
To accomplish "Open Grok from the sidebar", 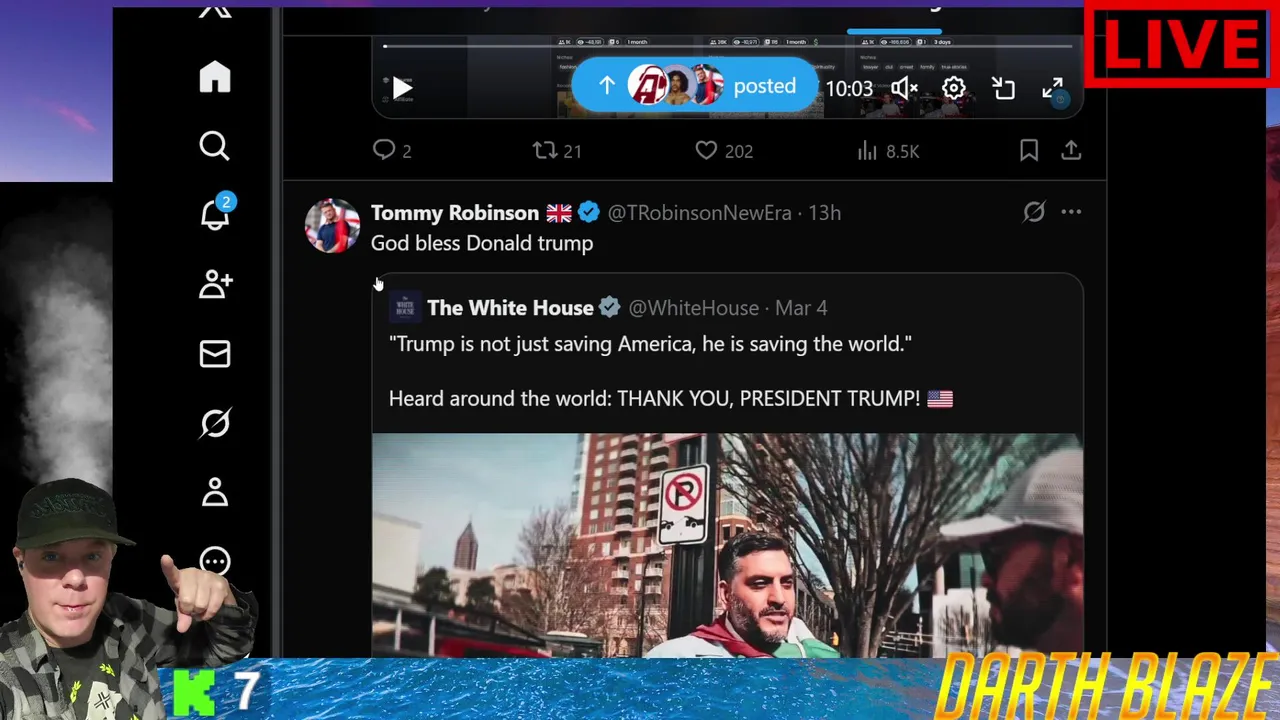I will coord(215,423).
